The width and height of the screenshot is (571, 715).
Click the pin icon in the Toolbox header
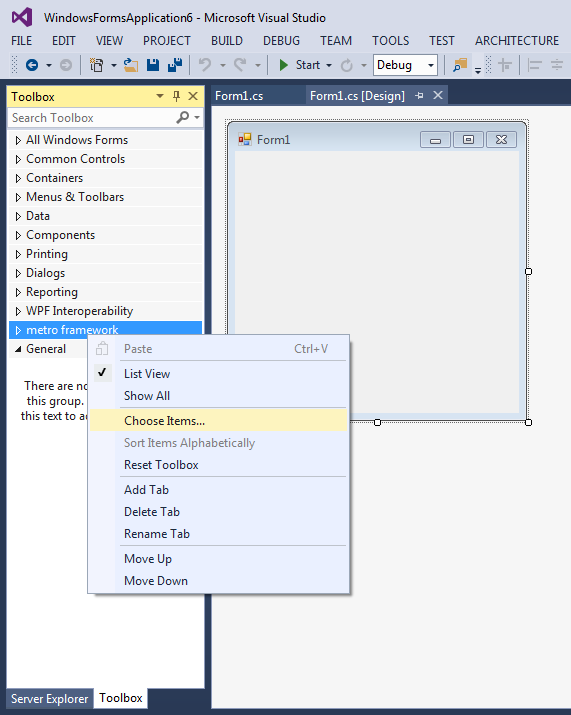176,96
